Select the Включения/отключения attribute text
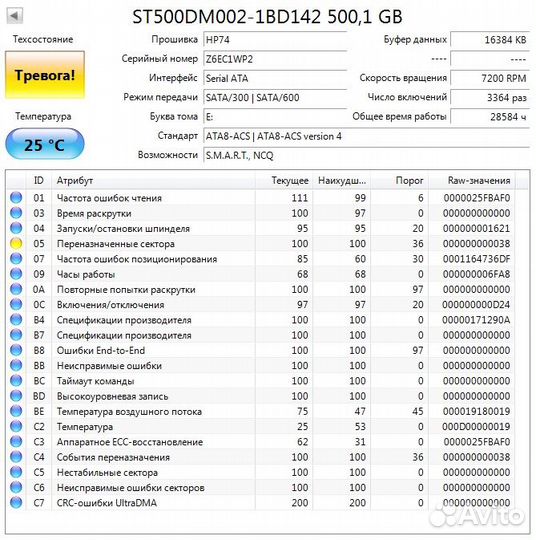 [111, 305]
